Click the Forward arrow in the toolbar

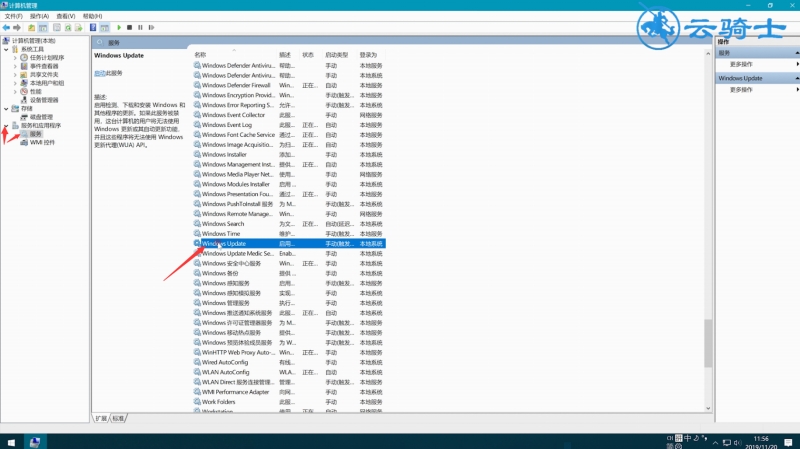(x=17, y=28)
